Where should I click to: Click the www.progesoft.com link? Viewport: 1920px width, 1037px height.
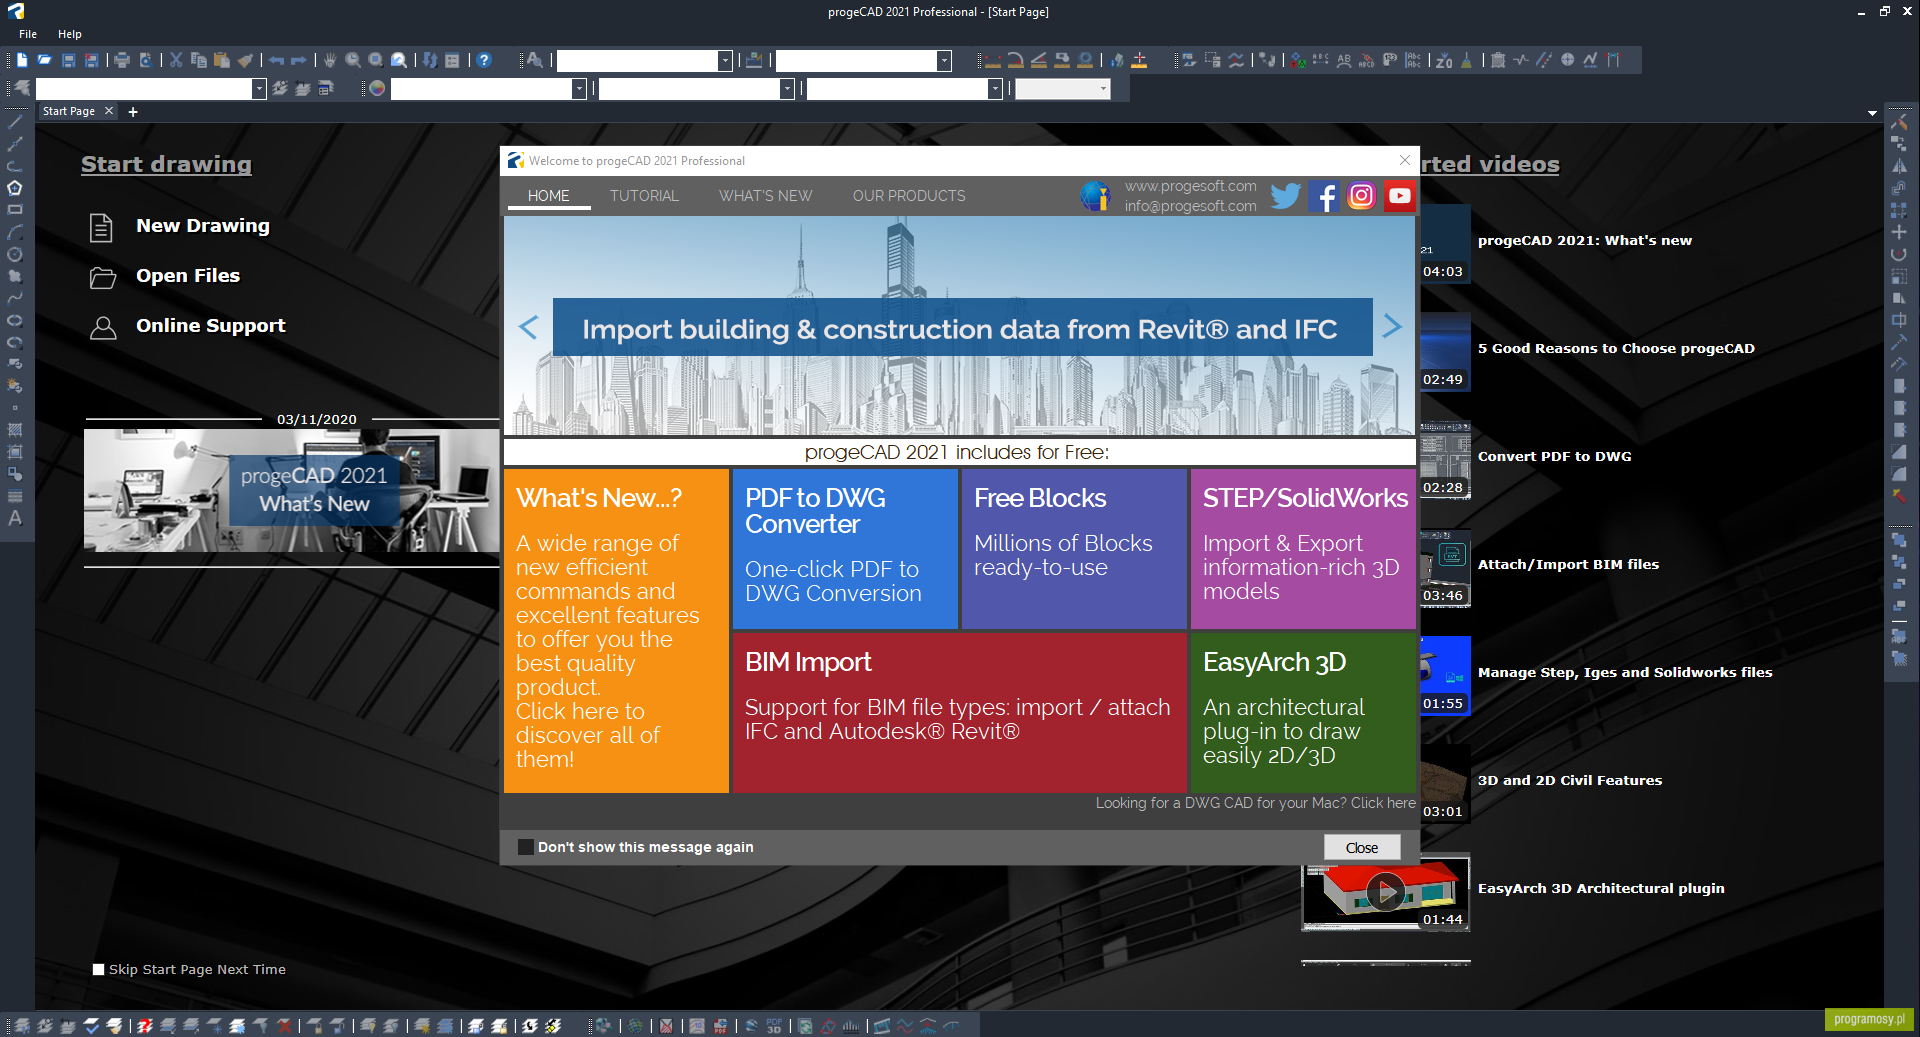pos(1190,186)
